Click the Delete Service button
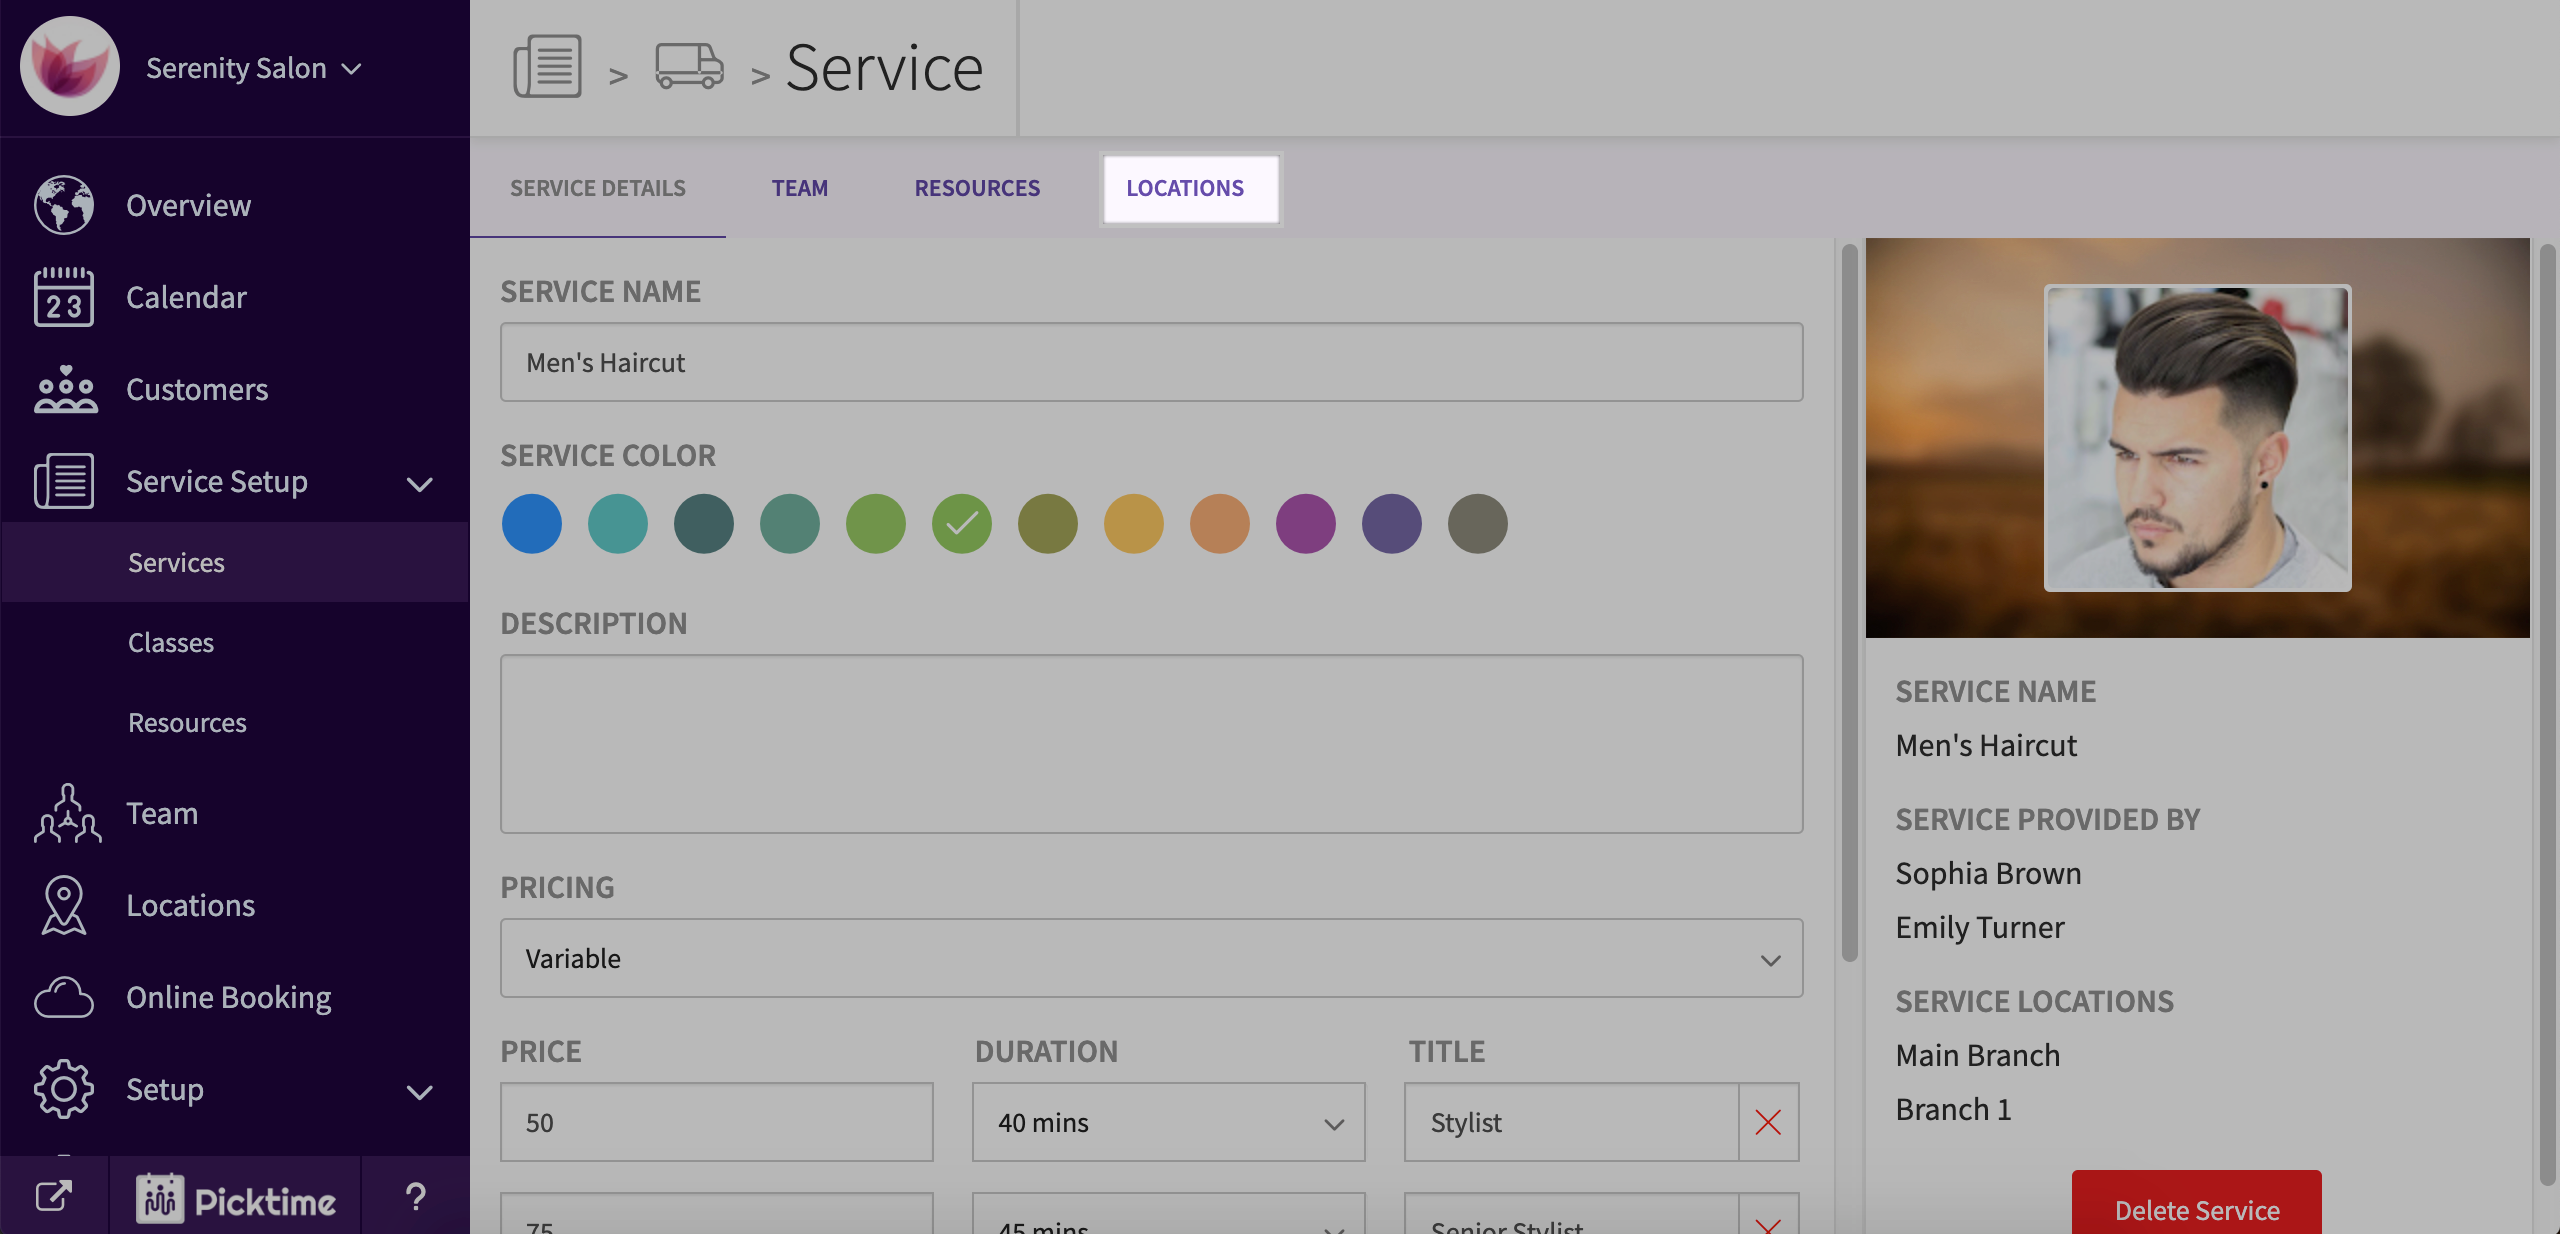 pyautogui.click(x=2196, y=1208)
